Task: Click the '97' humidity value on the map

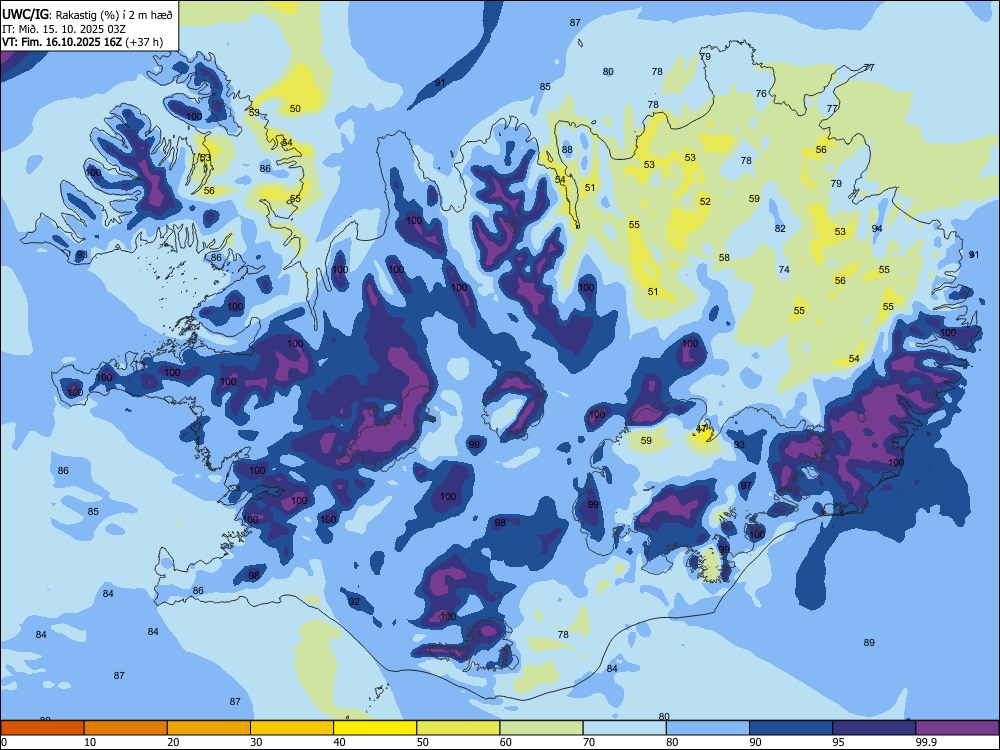Action: click(x=746, y=485)
